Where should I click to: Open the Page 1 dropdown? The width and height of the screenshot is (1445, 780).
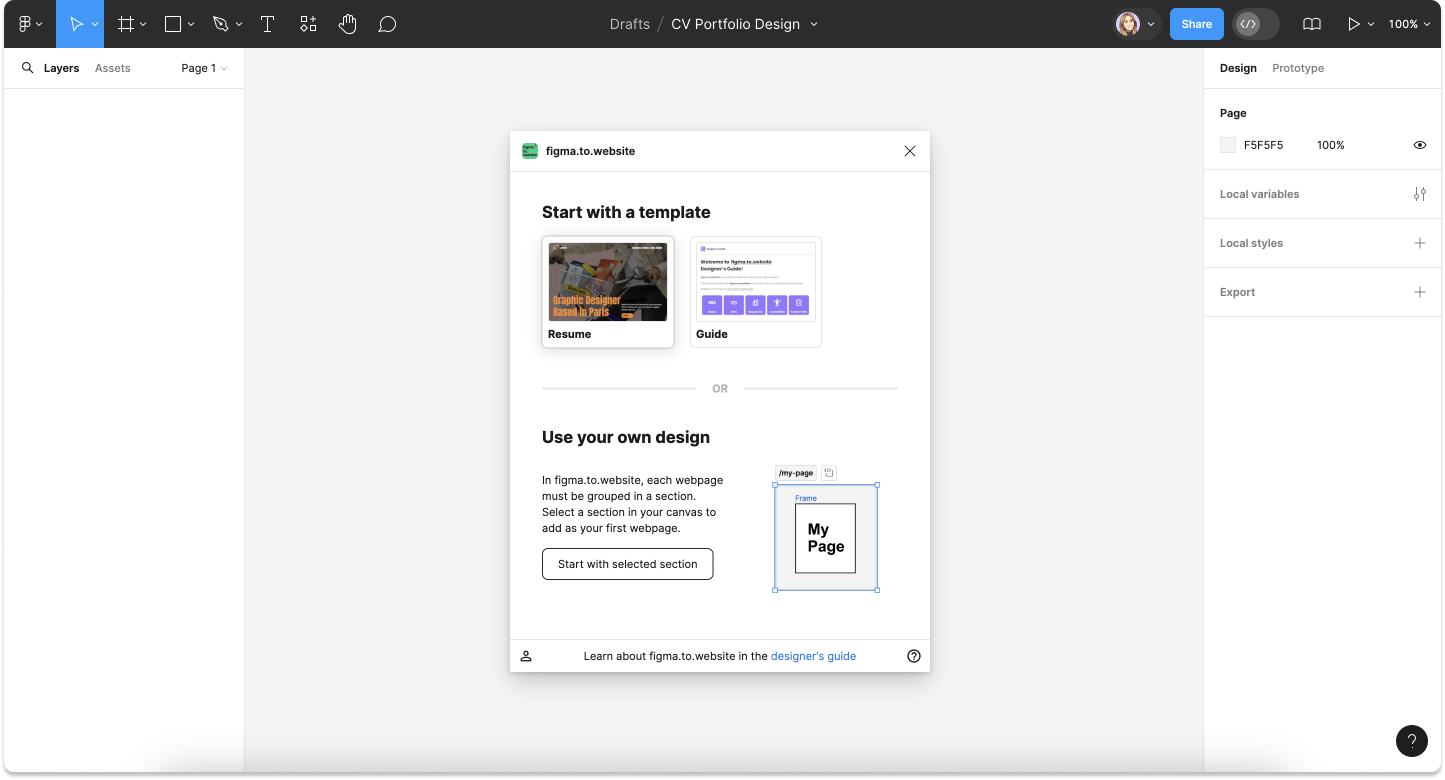click(204, 68)
